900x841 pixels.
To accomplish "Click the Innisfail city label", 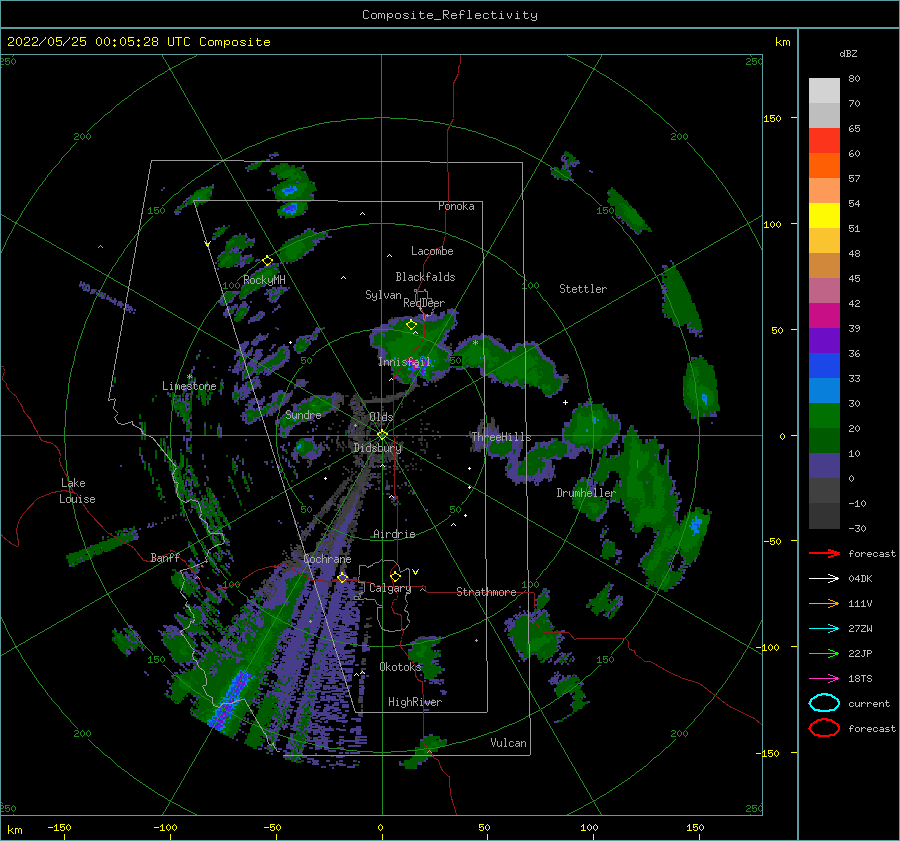I will click(x=404, y=362).
